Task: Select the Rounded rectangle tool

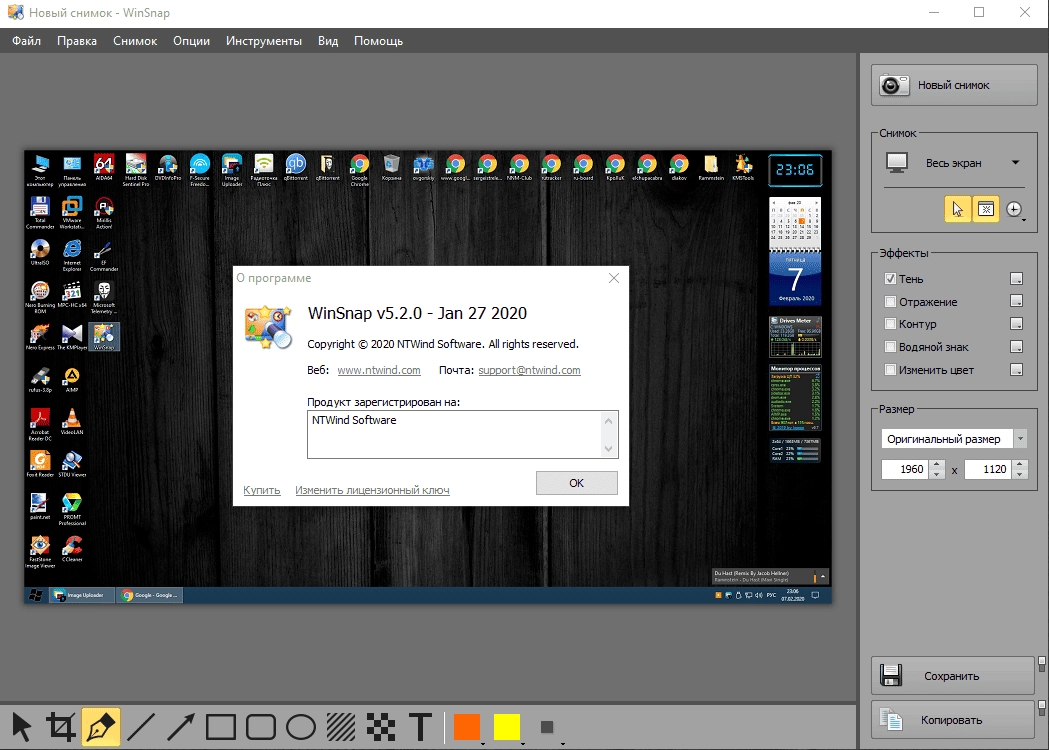Action: coord(261,727)
